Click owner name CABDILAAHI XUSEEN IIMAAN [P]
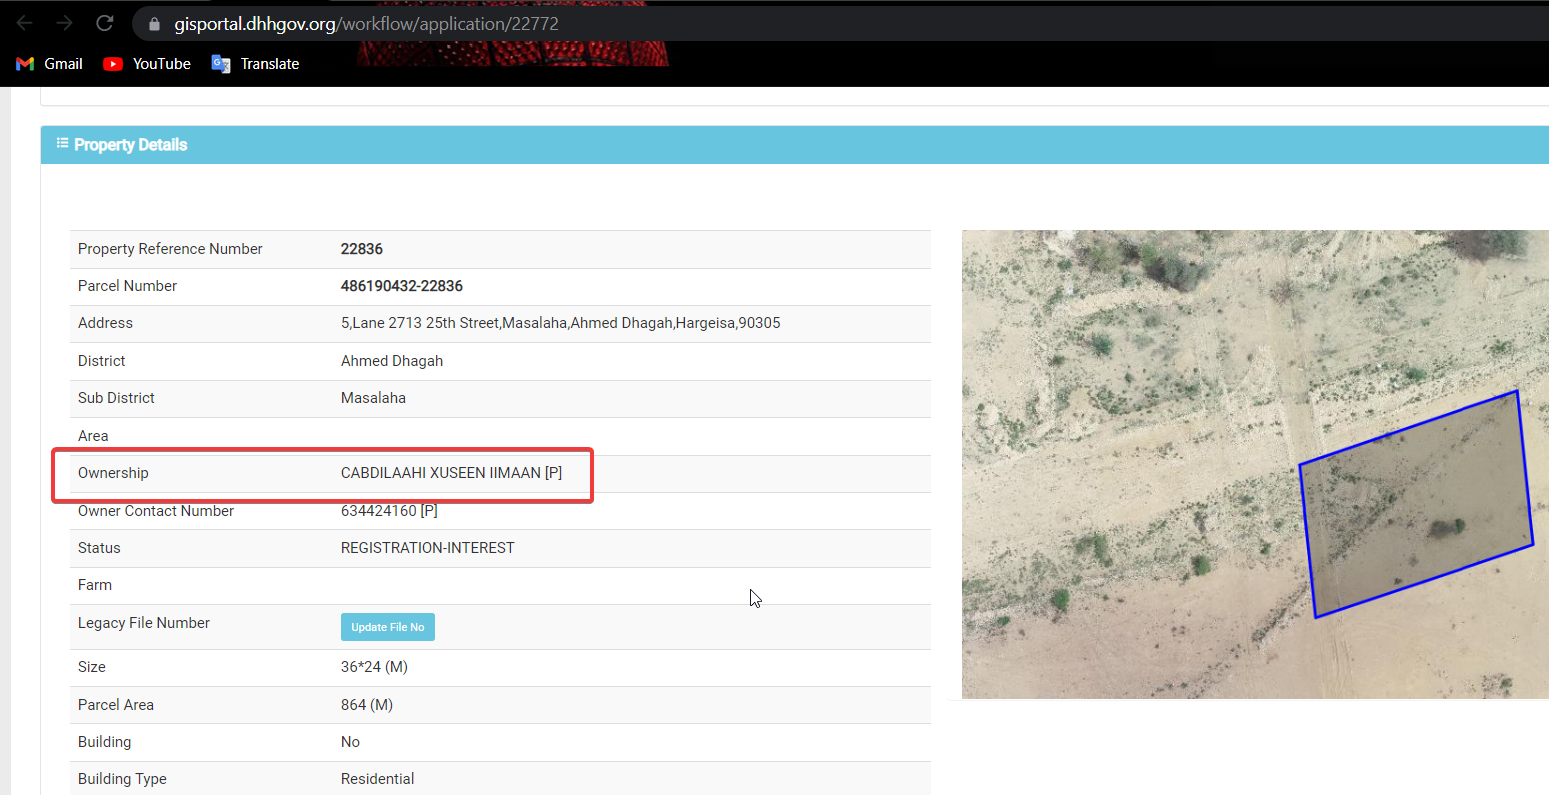Viewport: 1549px width, 795px height. pyautogui.click(x=451, y=473)
